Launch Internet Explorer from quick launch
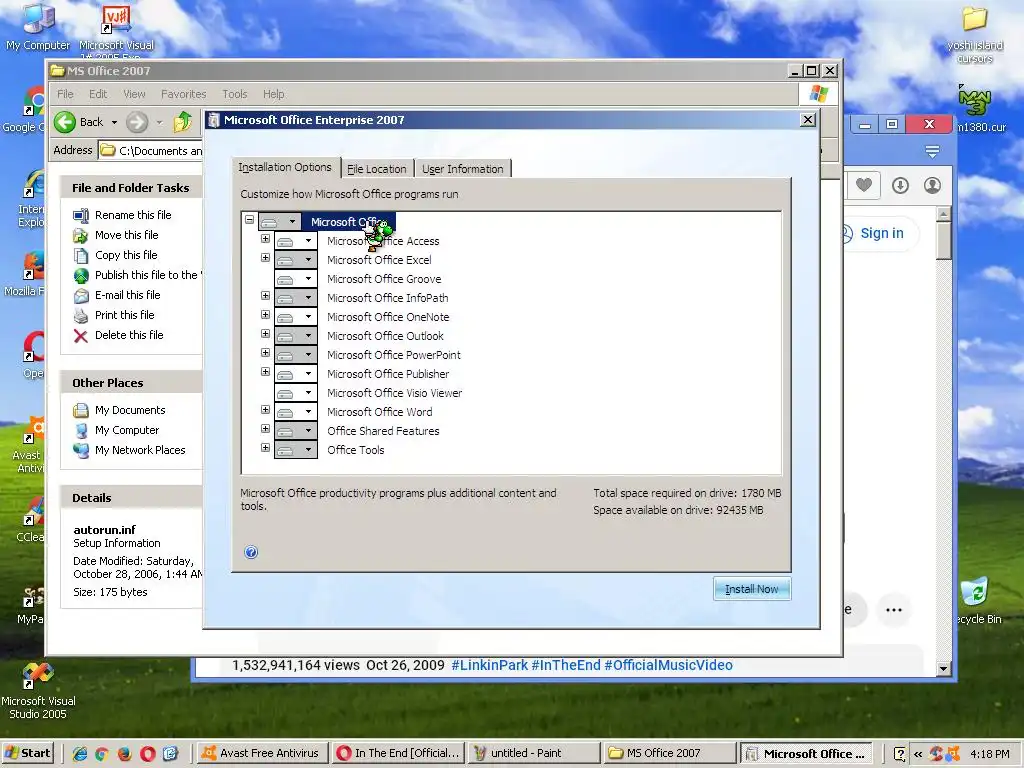Screen dimensions: 1024x768 80,754
